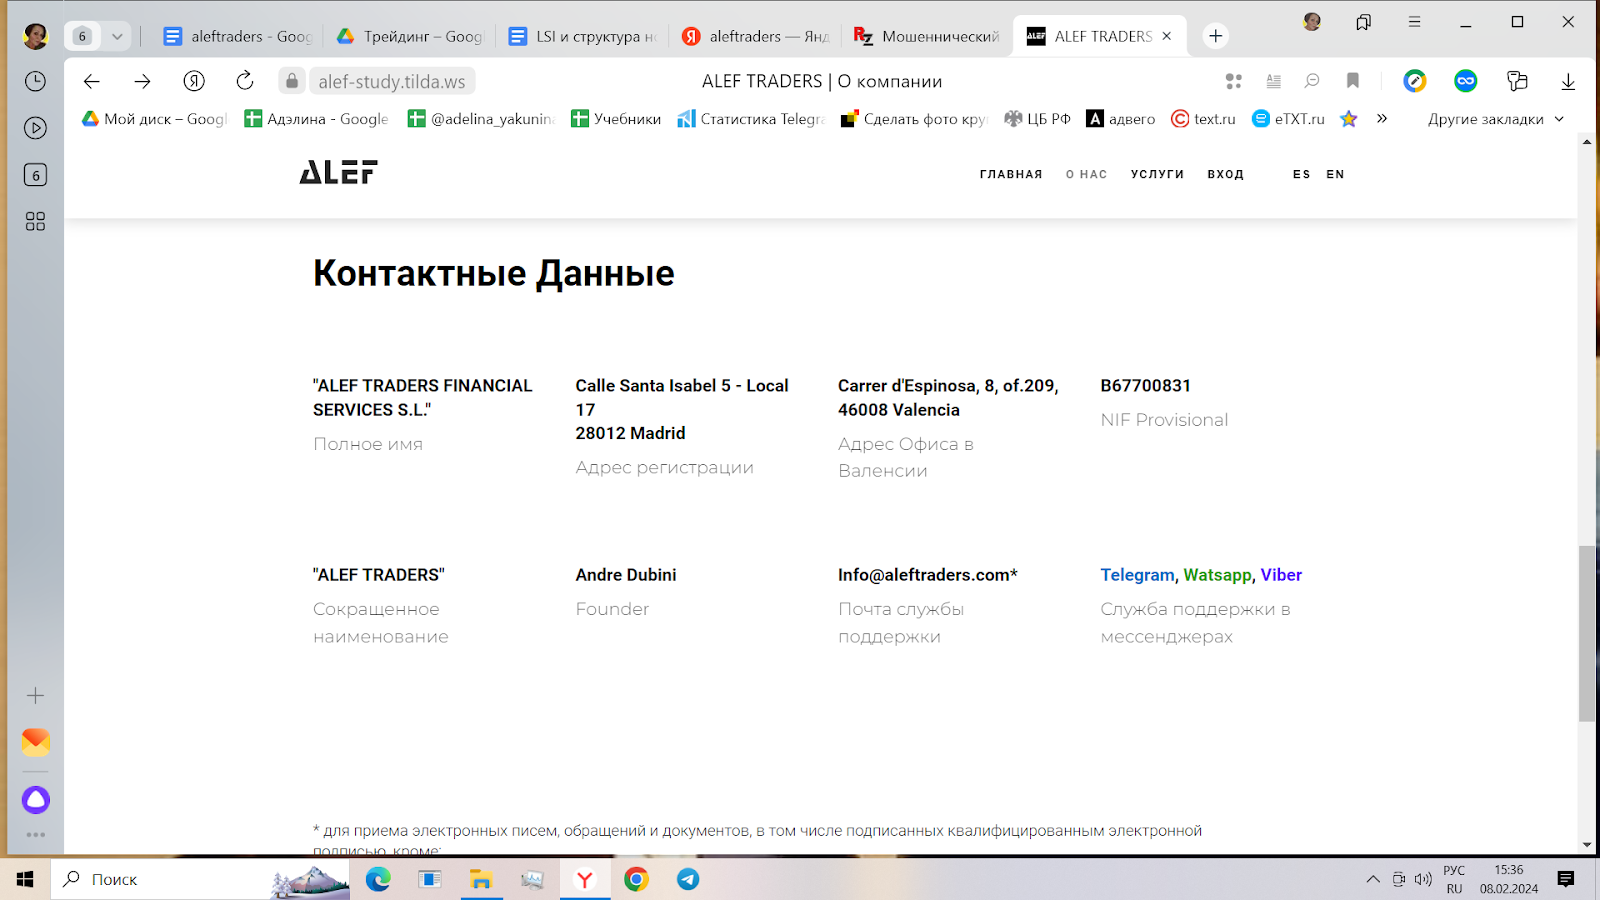This screenshot has width=1600, height=900.
Task: Open the site reviews speech bubble icon
Action: tap(1312, 81)
